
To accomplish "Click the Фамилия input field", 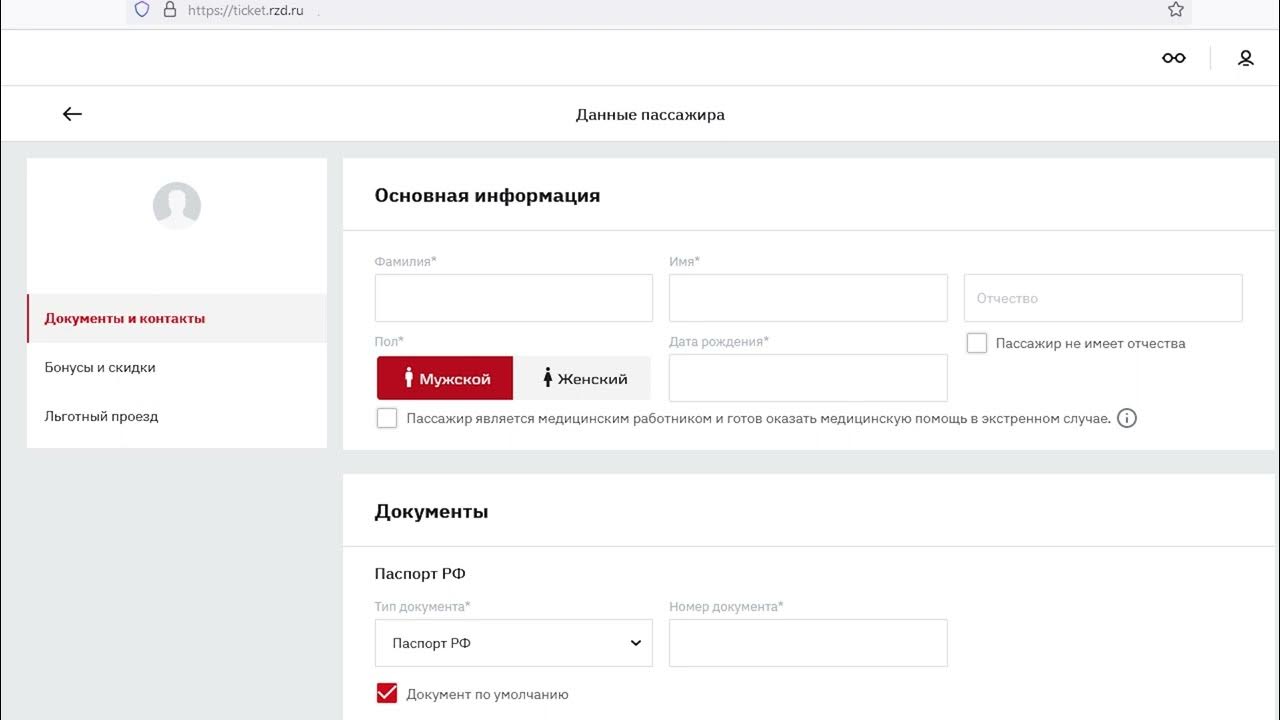I will [x=514, y=298].
